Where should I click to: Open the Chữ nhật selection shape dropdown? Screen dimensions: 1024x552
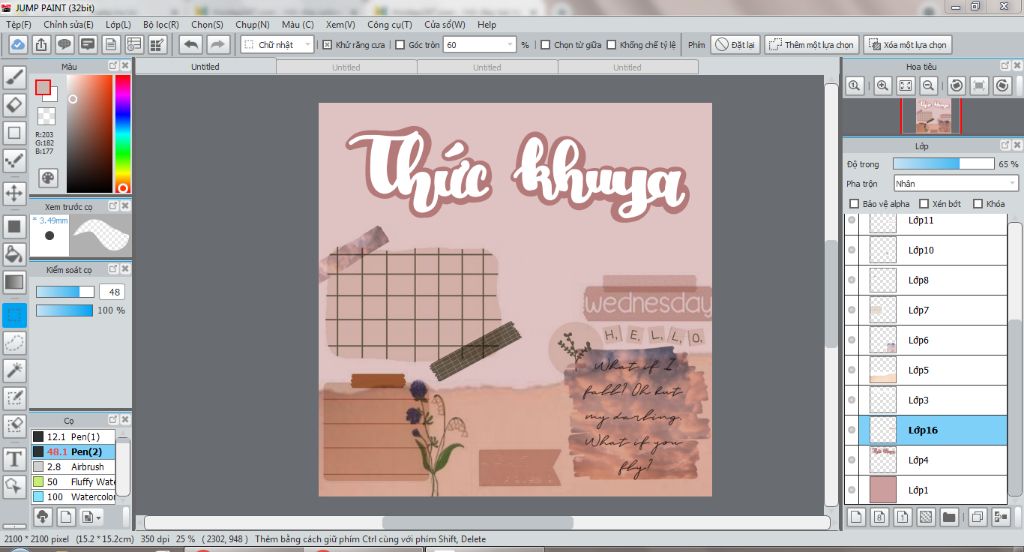coord(278,44)
